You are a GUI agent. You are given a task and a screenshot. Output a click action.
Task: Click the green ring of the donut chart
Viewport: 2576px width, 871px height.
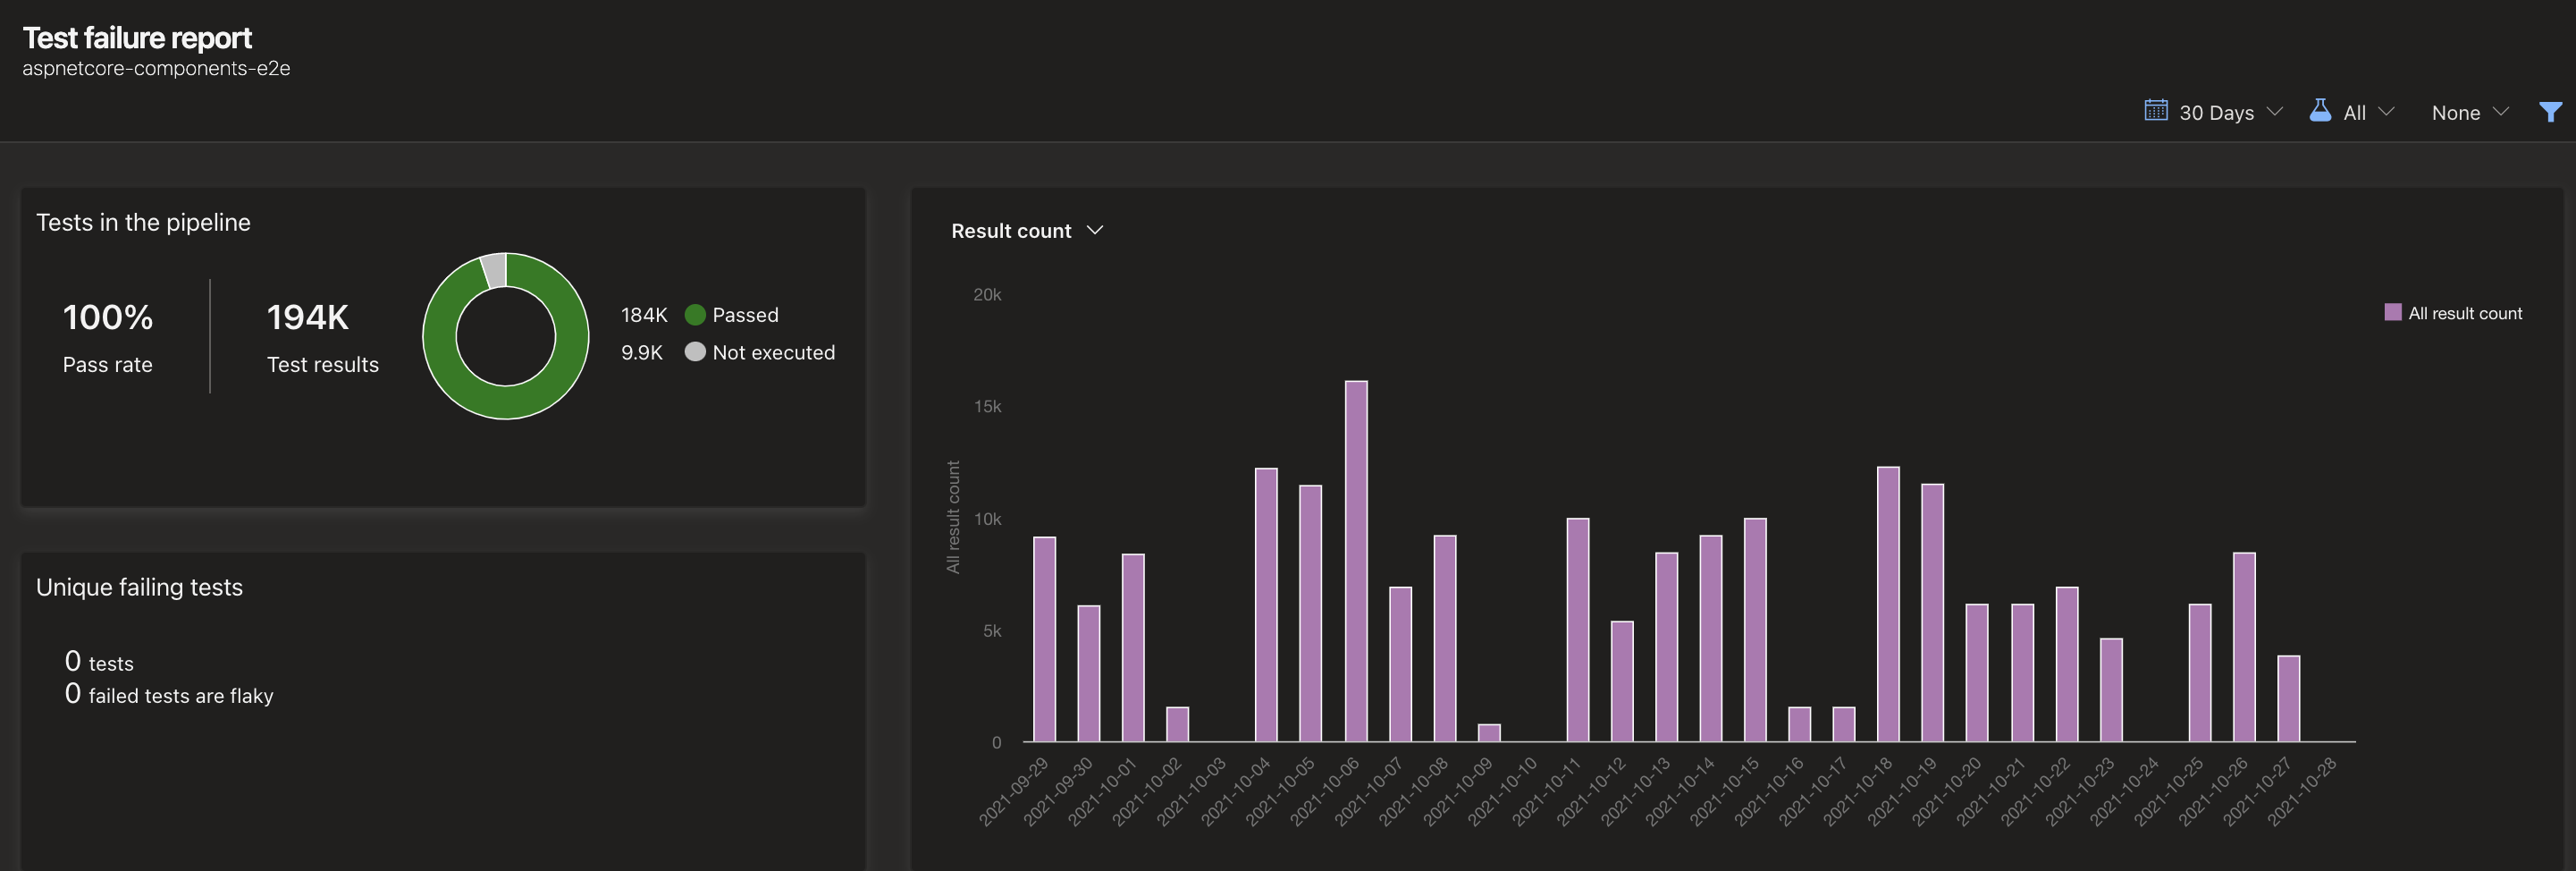point(505,410)
